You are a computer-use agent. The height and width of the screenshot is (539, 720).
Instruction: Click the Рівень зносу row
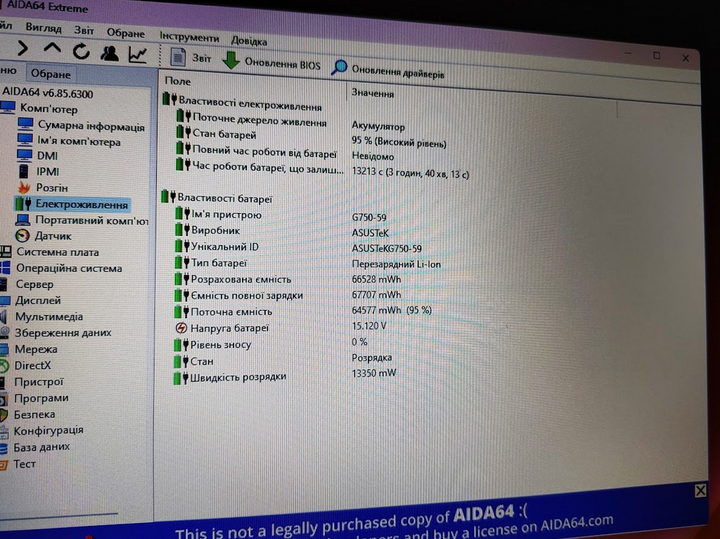point(271,343)
